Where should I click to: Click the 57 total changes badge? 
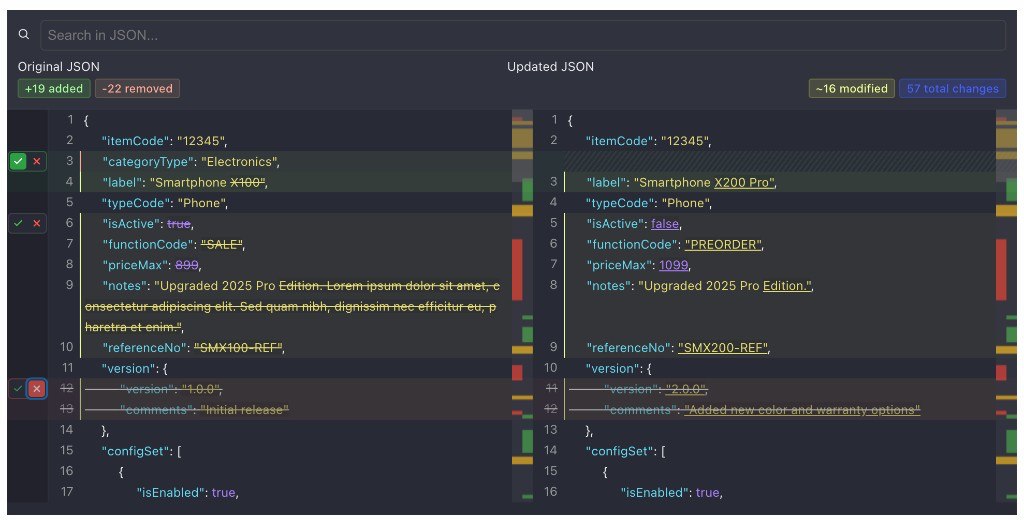tap(952, 89)
